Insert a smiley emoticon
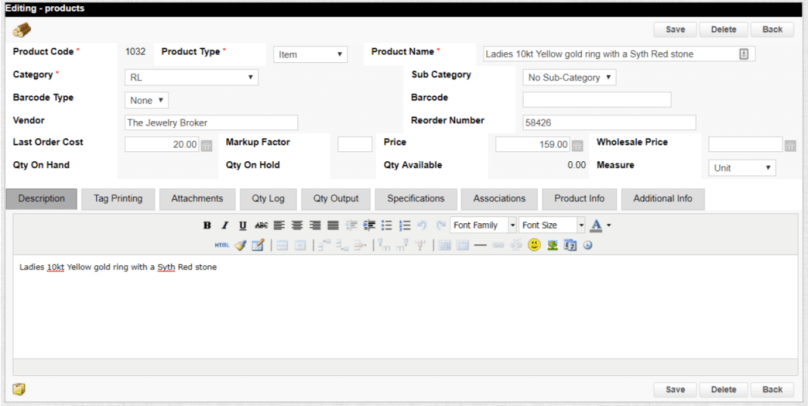Screen dimensions: 808x406 [x=534, y=245]
